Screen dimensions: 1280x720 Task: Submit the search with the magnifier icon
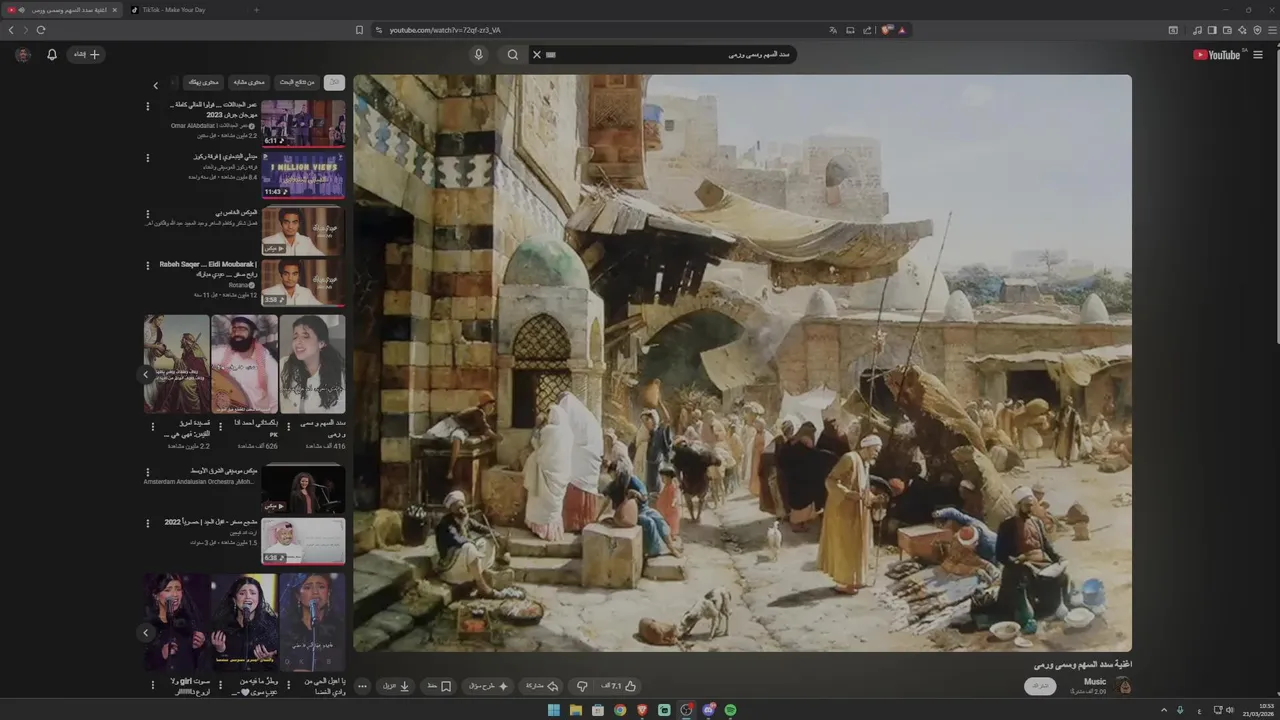pyautogui.click(x=513, y=55)
